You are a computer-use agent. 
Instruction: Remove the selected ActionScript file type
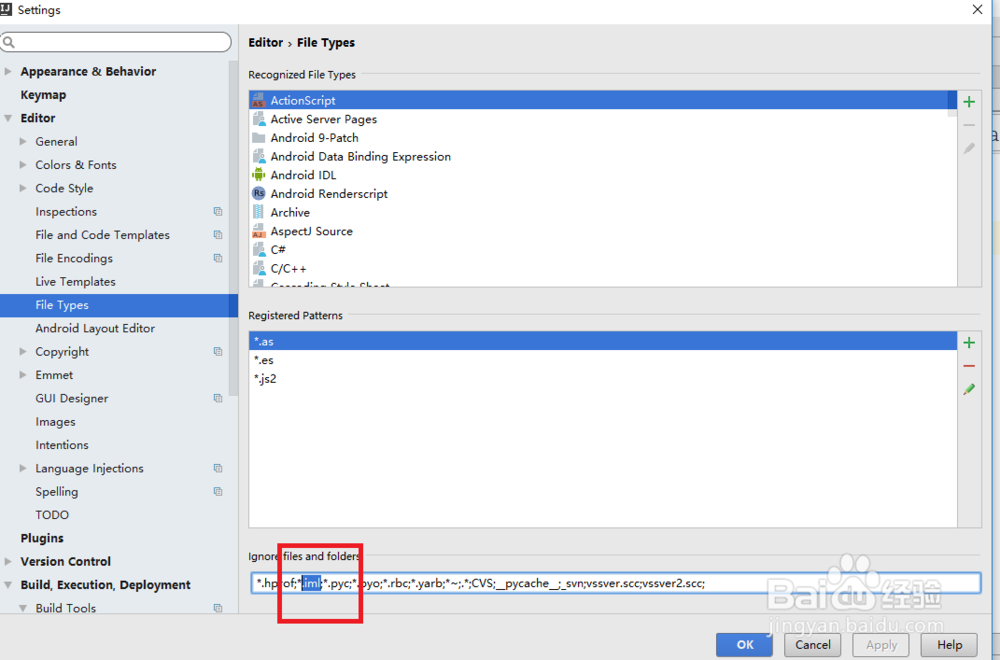click(x=968, y=124)
